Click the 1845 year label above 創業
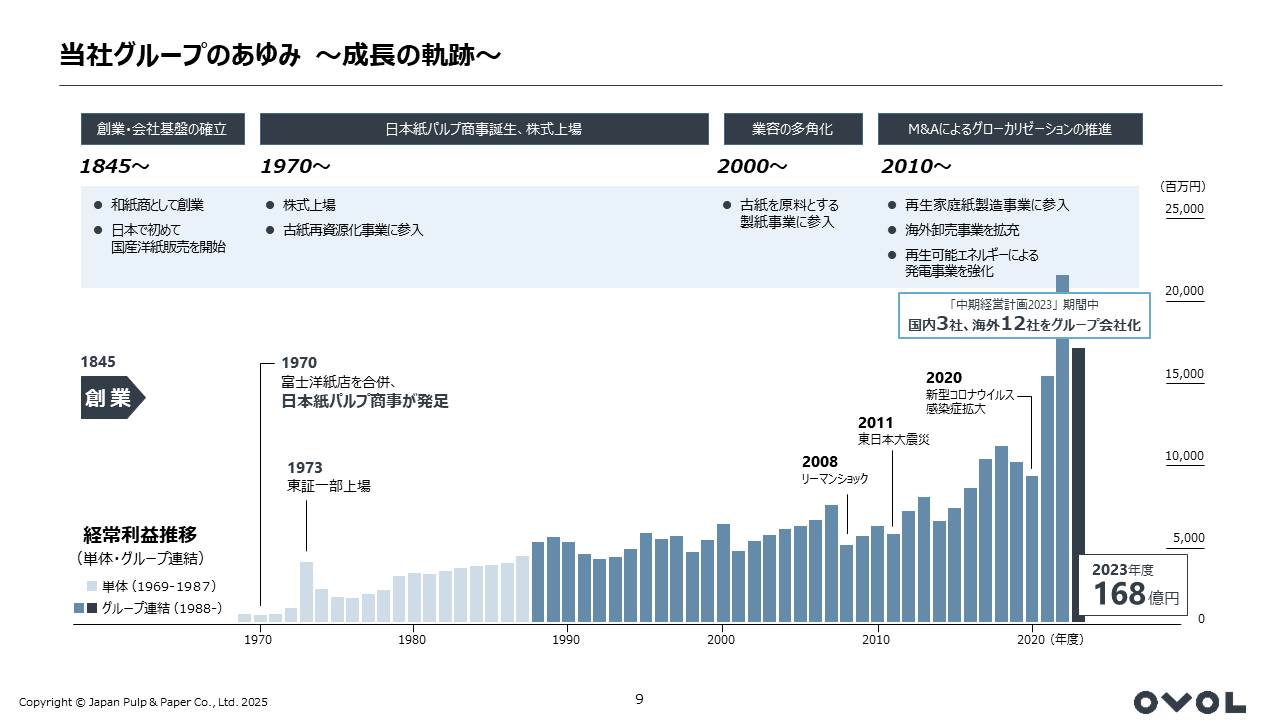The image size is (1280, 720). coord(98,361)
